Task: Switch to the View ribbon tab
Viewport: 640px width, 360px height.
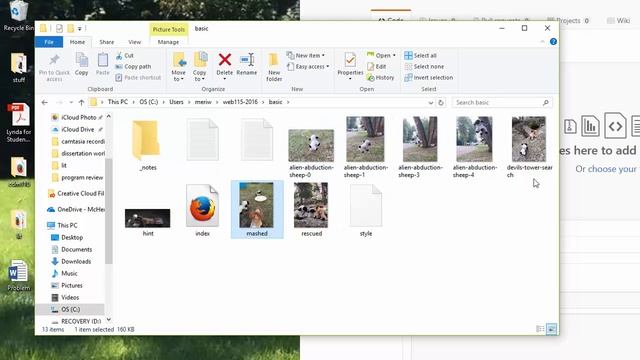Action: click(x=135, y=42)
